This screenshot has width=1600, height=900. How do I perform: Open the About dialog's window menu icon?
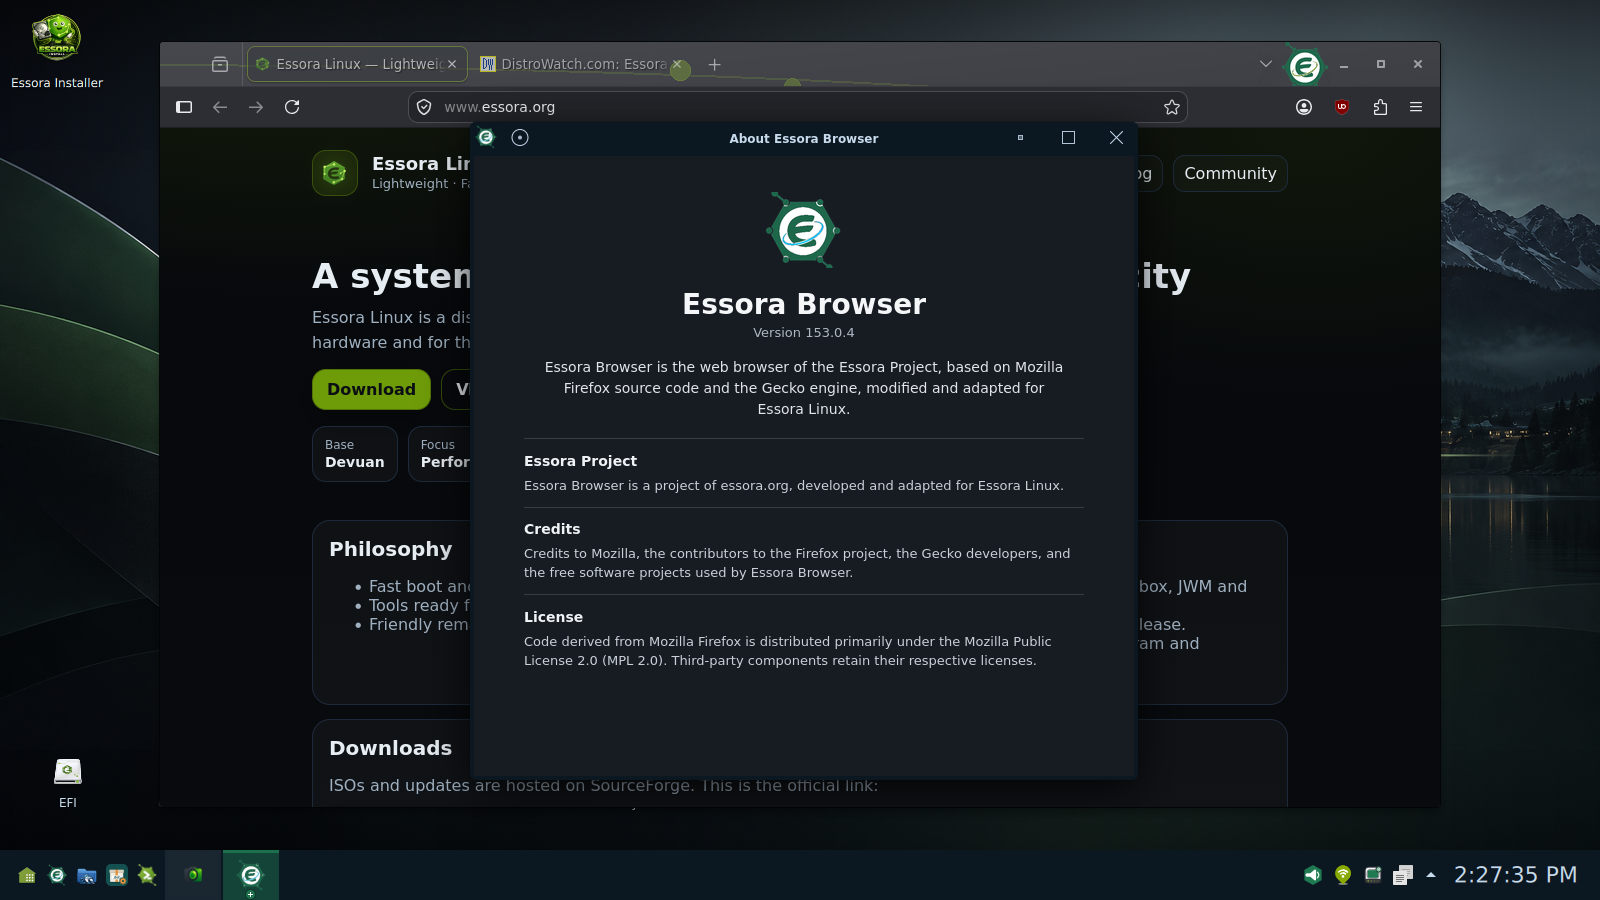487,138
